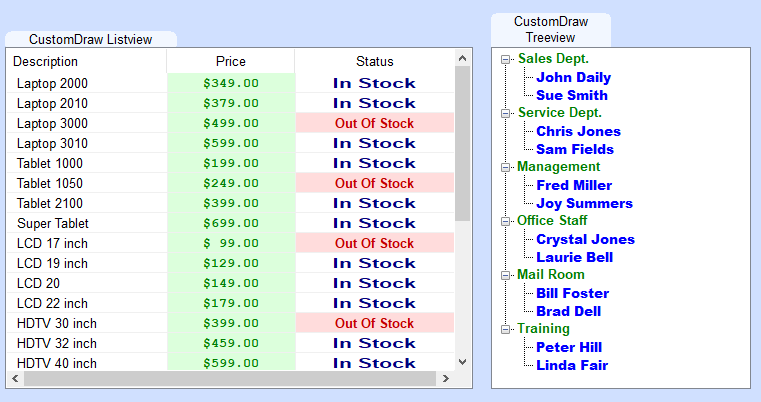Image resolution: width=761 pixels, height=402 pixels.
Task: Select the Laptop 3000 row
Action: click(x=231, y=123)
